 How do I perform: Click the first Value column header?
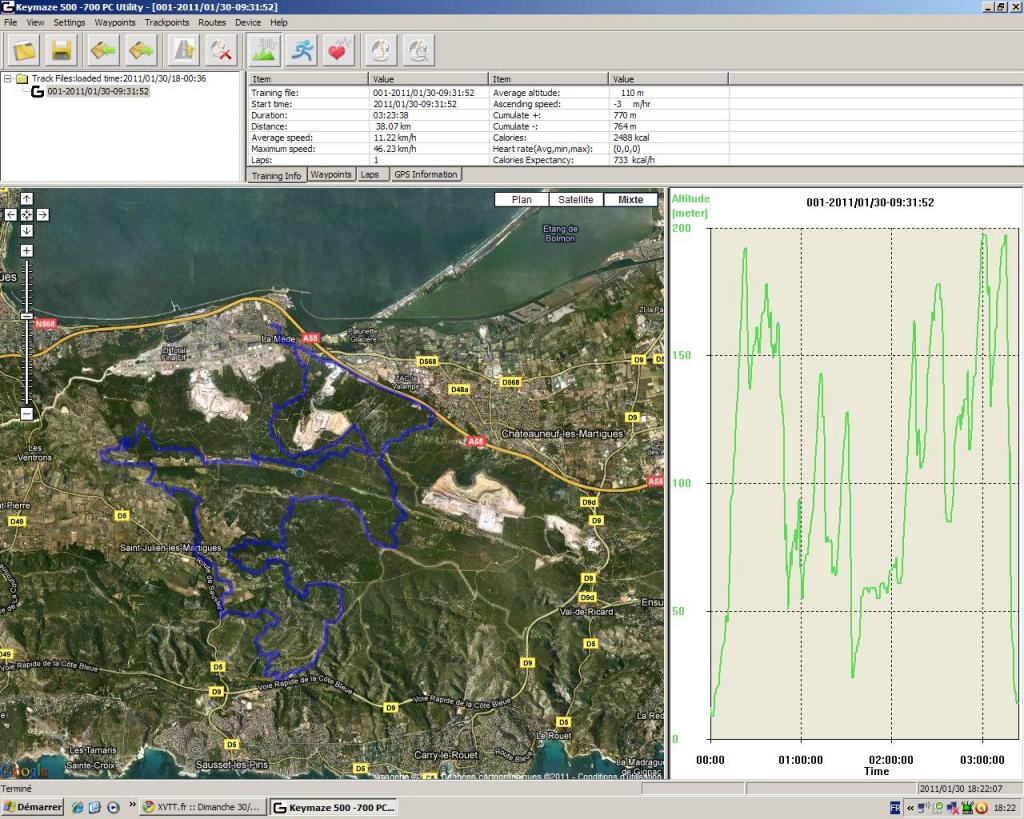coord(428,79)
